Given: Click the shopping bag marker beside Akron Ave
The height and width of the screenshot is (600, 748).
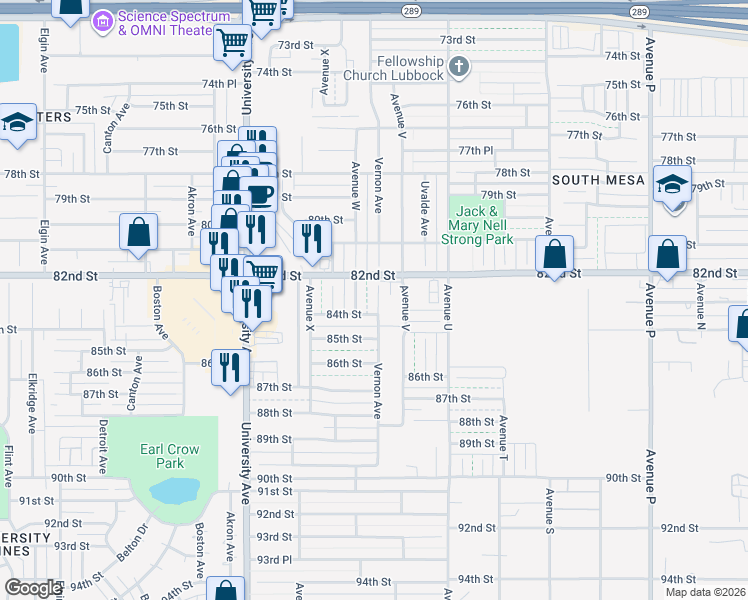Looking at the screenshot, I should click(138, 236).
